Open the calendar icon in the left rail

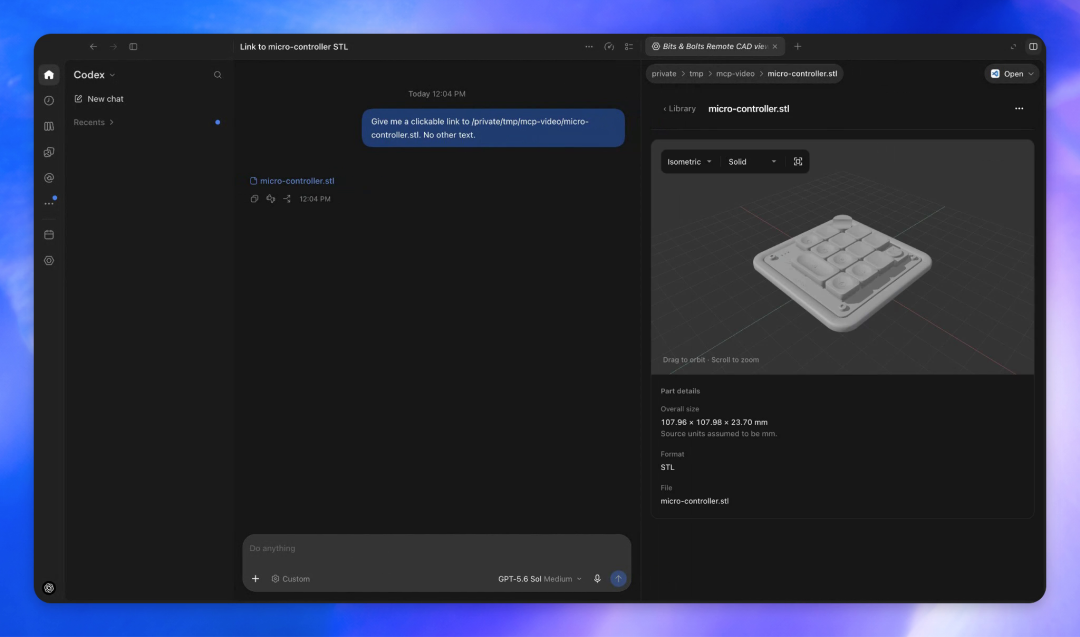coord(49,235)
